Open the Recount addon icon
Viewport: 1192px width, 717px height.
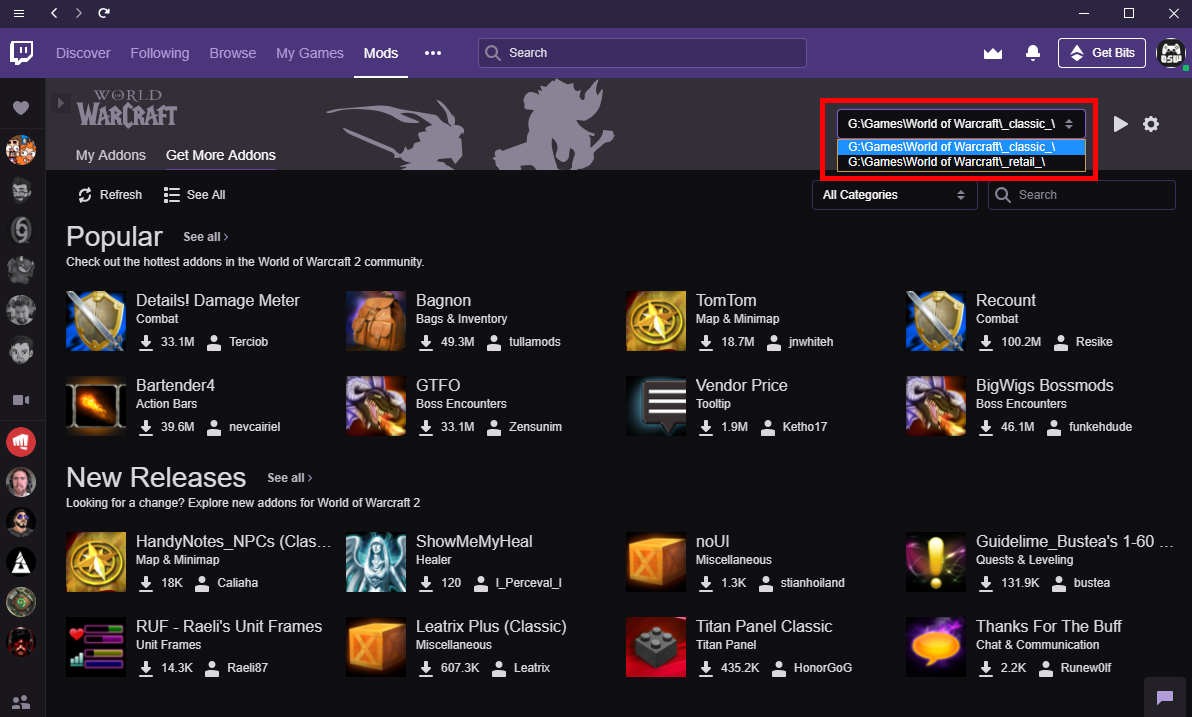[x=936, y=321]
